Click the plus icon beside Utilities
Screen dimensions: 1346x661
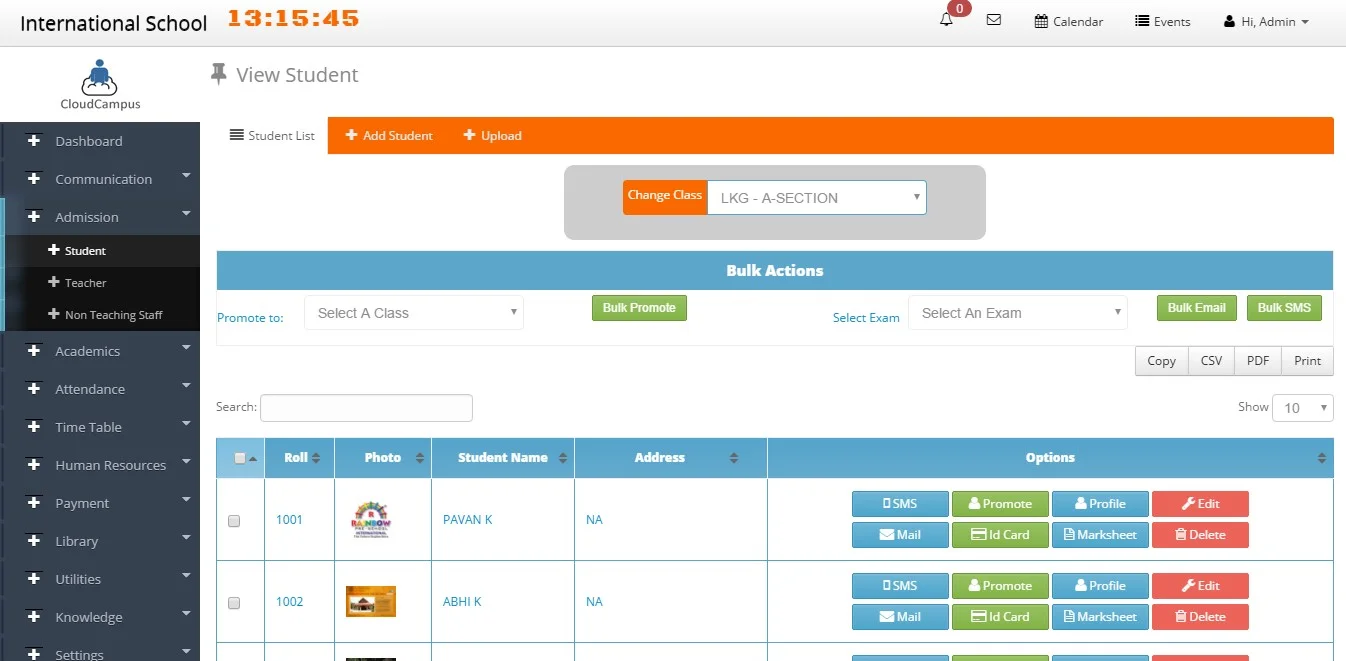[34, 579]
